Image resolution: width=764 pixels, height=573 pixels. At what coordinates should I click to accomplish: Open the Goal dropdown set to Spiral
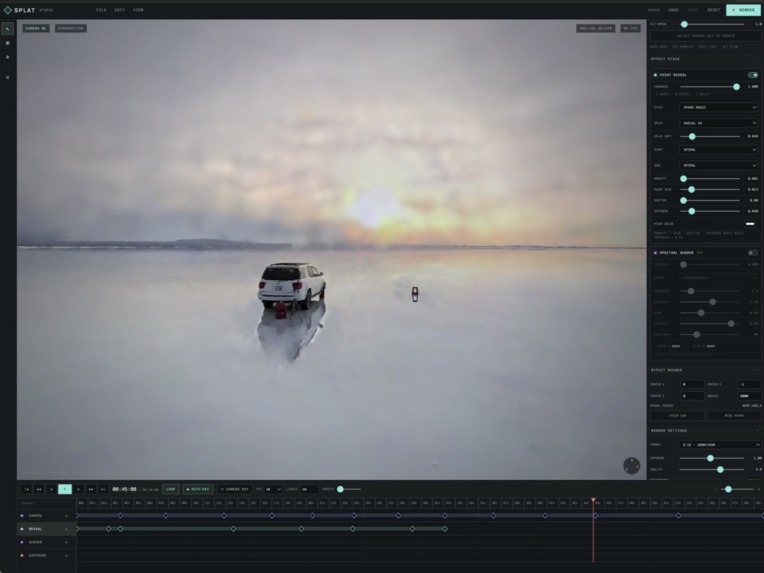[719, 165]
